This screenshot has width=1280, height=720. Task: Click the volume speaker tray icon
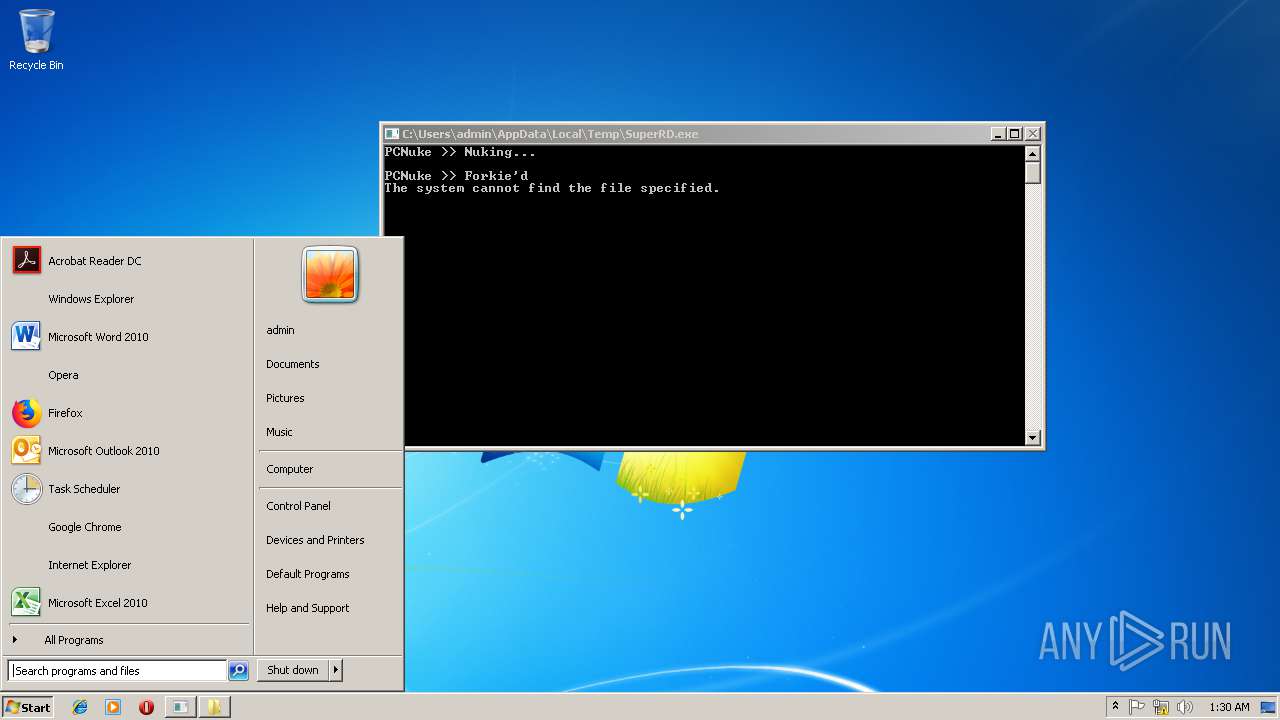1185,707
